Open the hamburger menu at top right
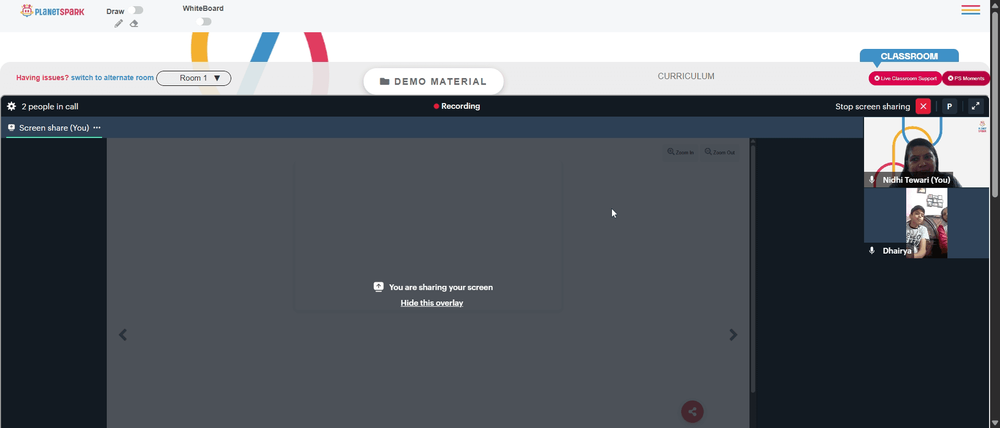1000x428 pixels. click(x=971, y=10)
